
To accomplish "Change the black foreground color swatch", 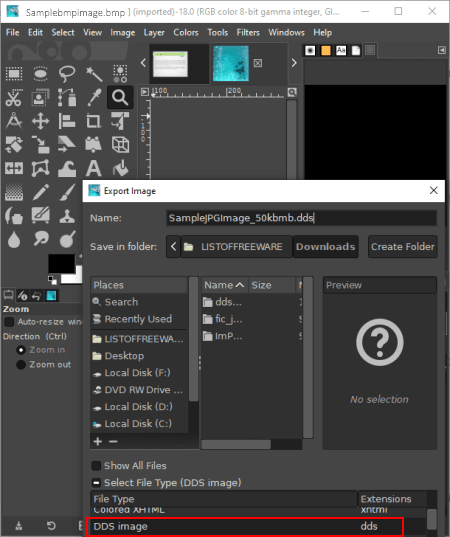I will pyautogui.click(x=61, y=263).
